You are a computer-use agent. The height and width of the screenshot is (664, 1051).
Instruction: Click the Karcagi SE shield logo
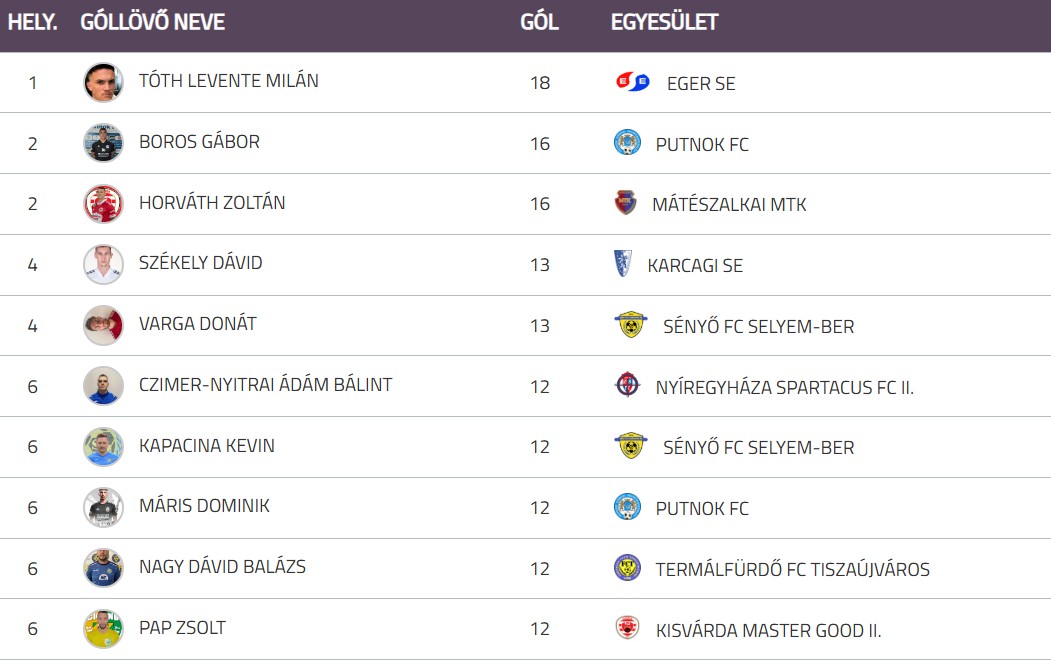point(623,264)
